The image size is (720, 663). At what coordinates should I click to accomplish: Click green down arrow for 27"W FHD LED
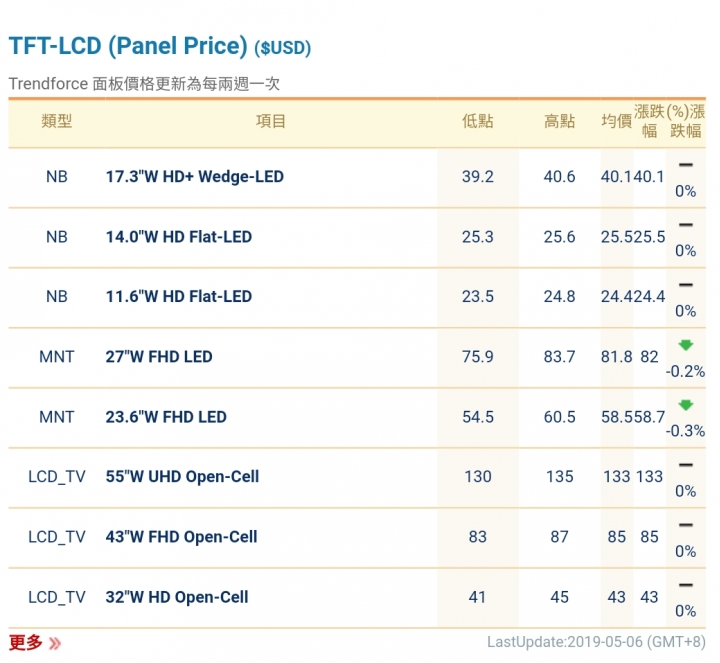click(x=685, y=345)
